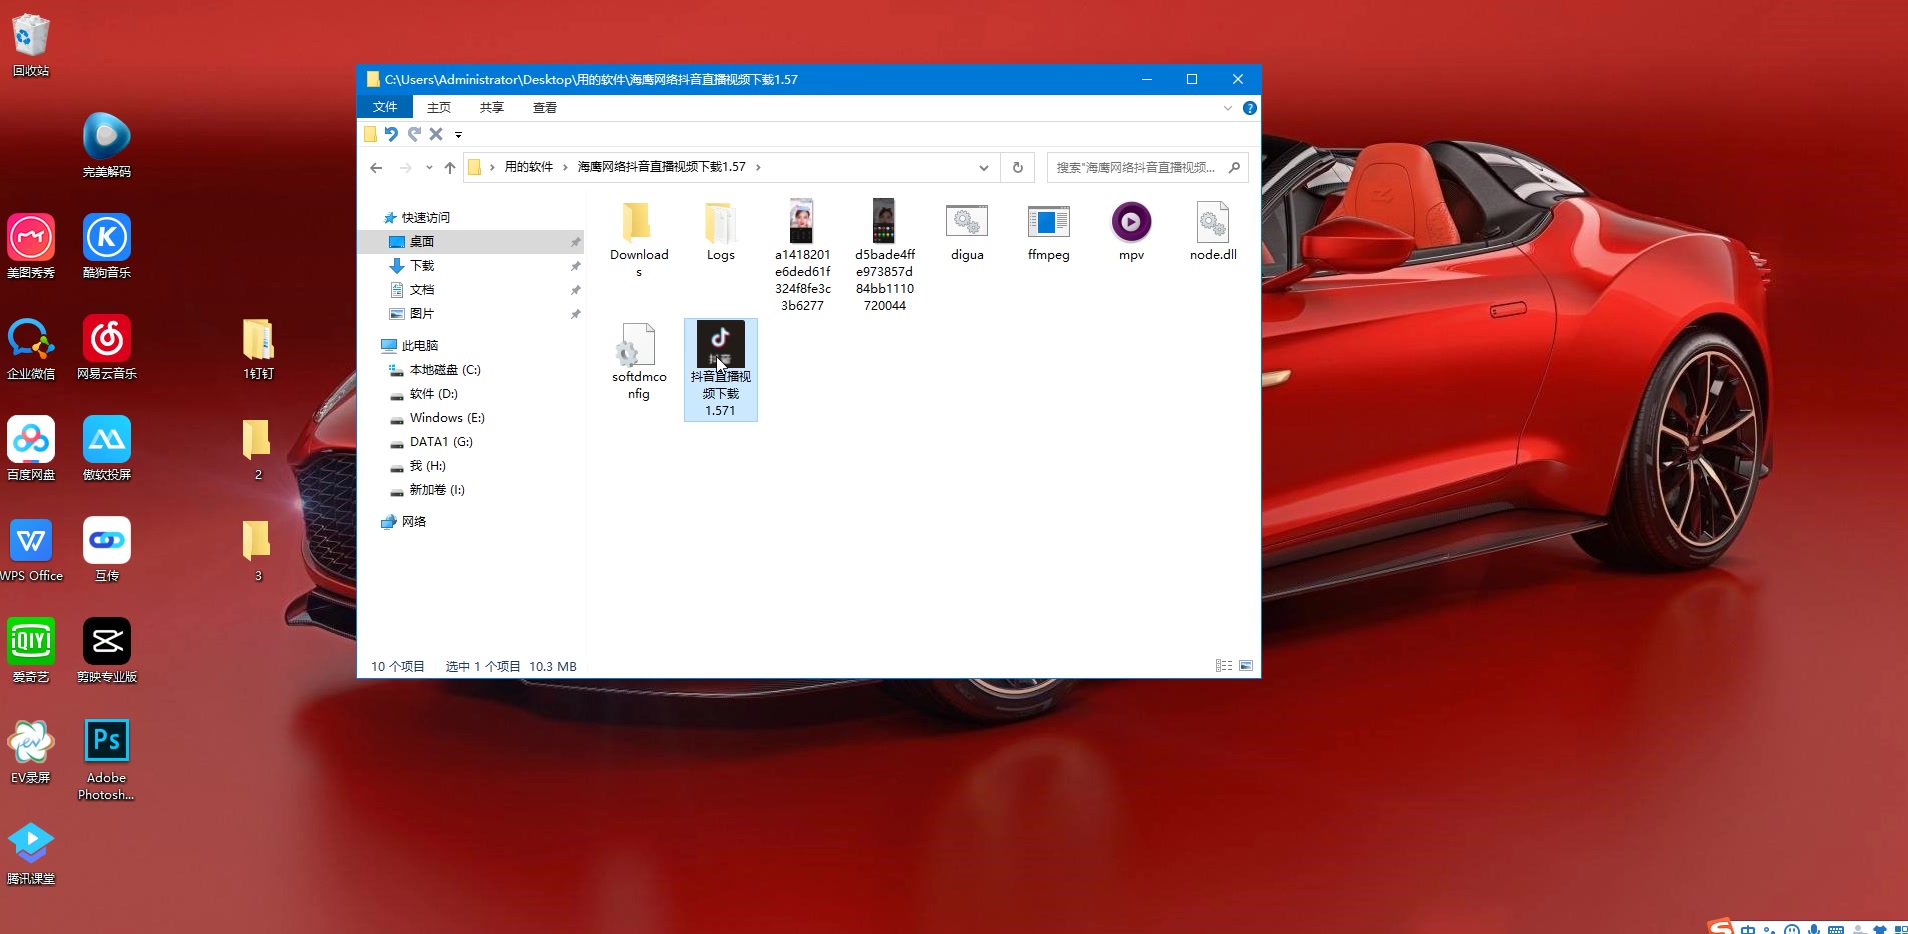Image resolution: width=1908 pixels, height=934 pixels.
Task: Select the node.dll file
Action: point(1213,232)
